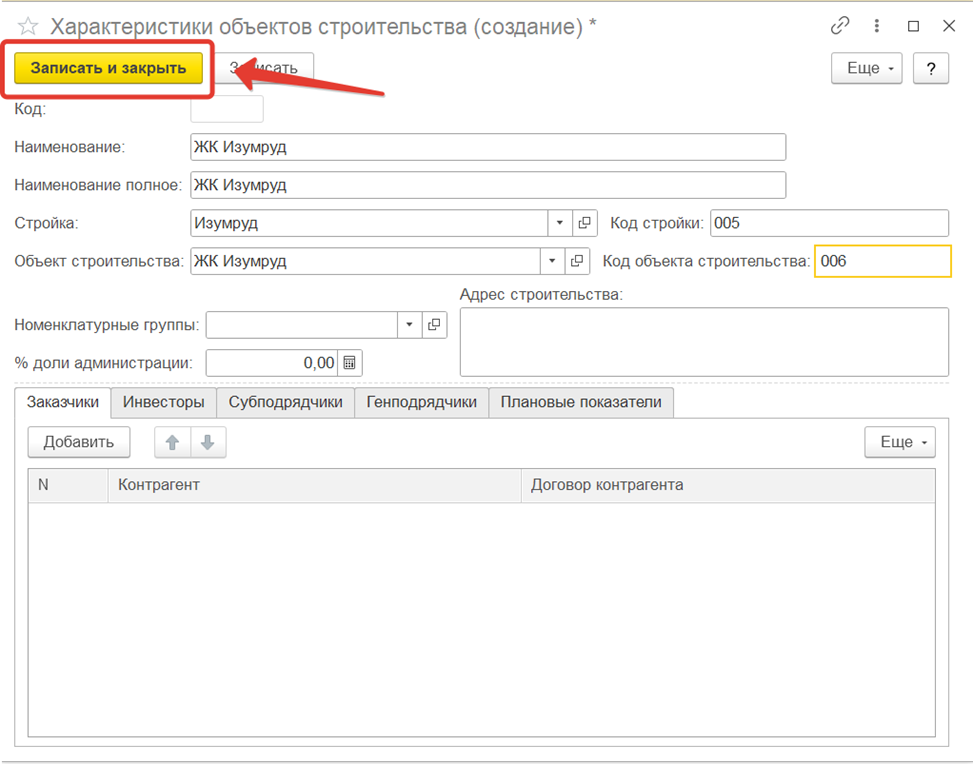Image resolution: width=973 pixels, height=764 pixels.
Task: Switch to the Инвесторы tab
Action: point(163,402)
